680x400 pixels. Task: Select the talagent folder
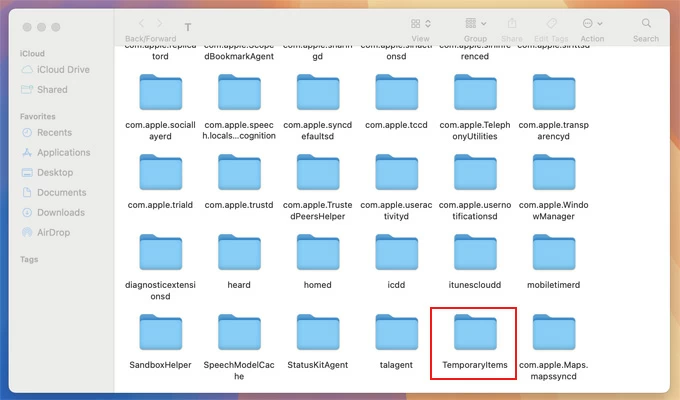(x=396, y=334)
